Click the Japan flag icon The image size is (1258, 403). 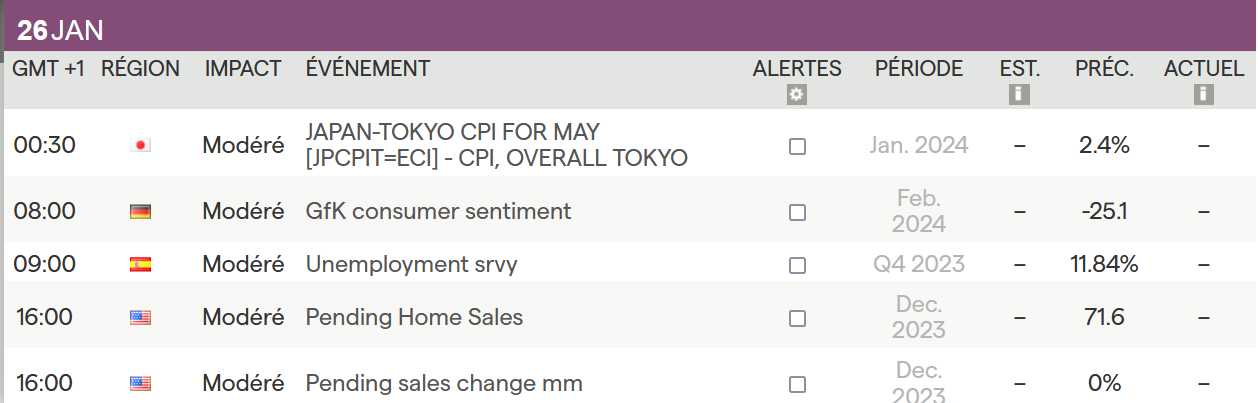point(140,146)
